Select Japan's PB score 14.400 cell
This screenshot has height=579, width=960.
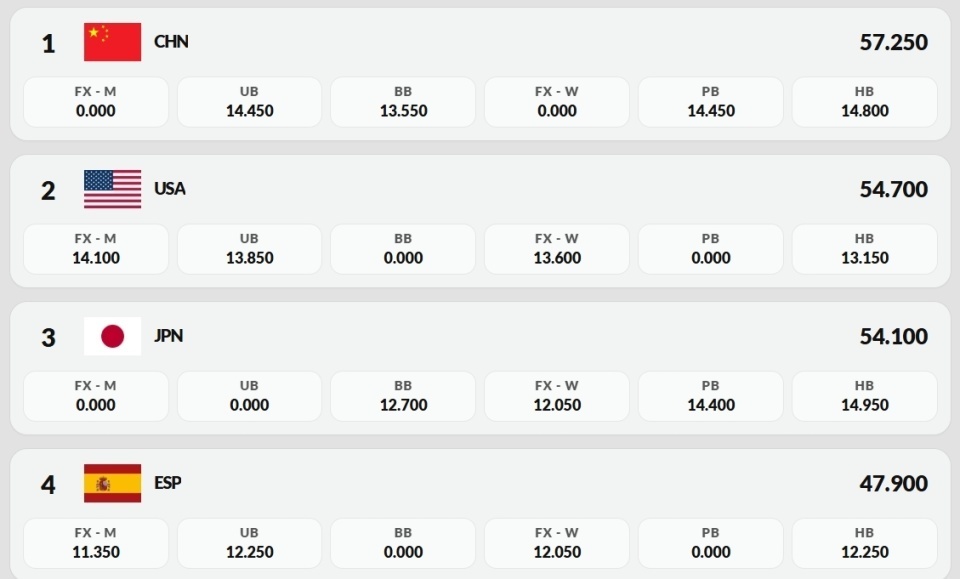(x=710, y=396)
